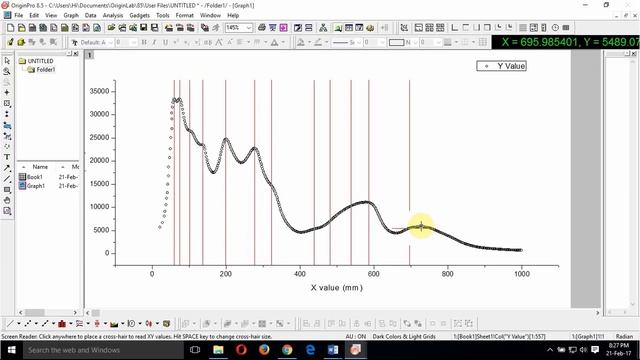Expand the column plot types dropdown arrow
This screenshot has height=360, width=640.
(x=70, y=324)
